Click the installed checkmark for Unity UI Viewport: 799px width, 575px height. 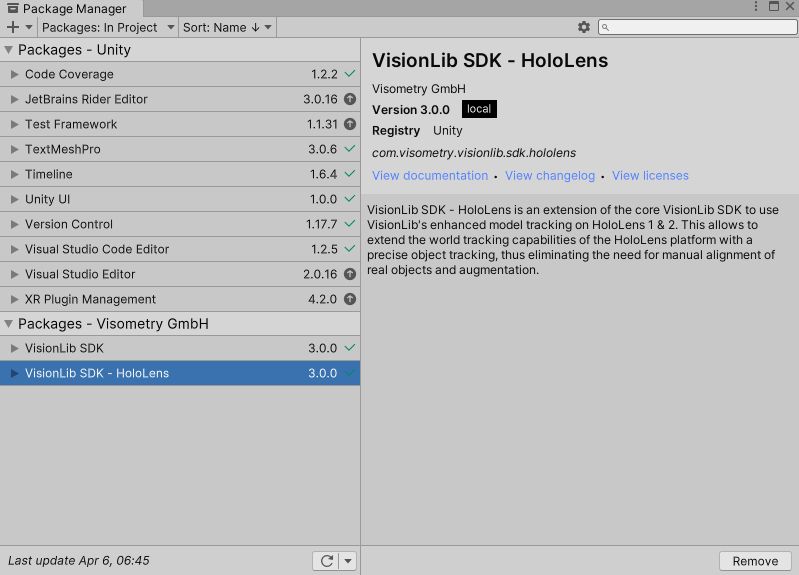point(350,198)
